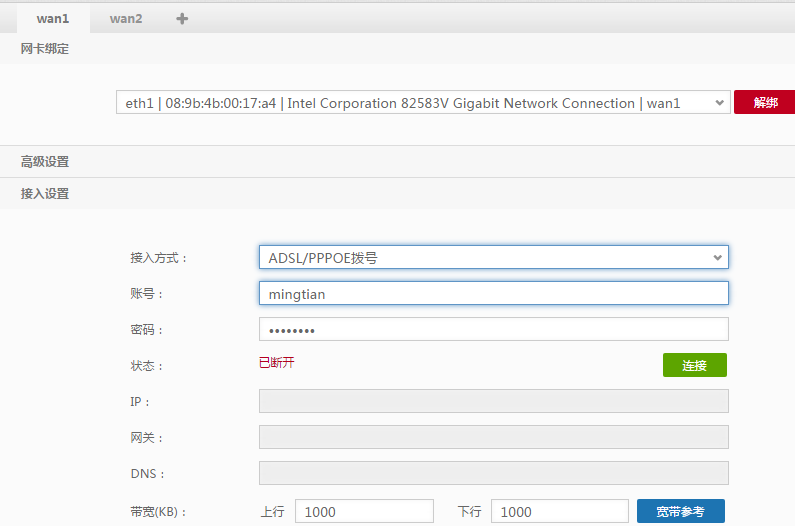Toggle the 网卡绑定 section header
Viewport: 795px width, 526px height.
[x=45, y=48]
